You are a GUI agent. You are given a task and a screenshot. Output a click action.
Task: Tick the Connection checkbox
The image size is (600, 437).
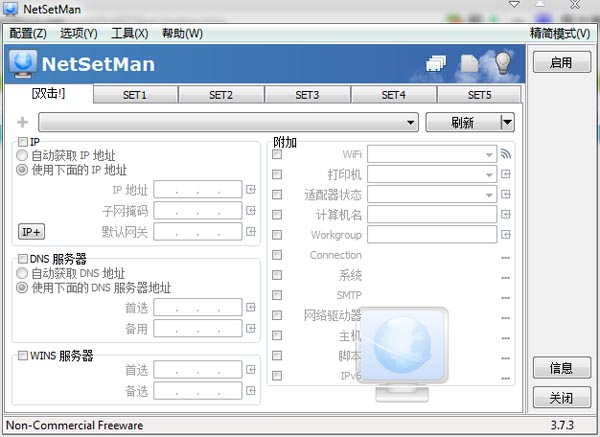click(277, 255)
